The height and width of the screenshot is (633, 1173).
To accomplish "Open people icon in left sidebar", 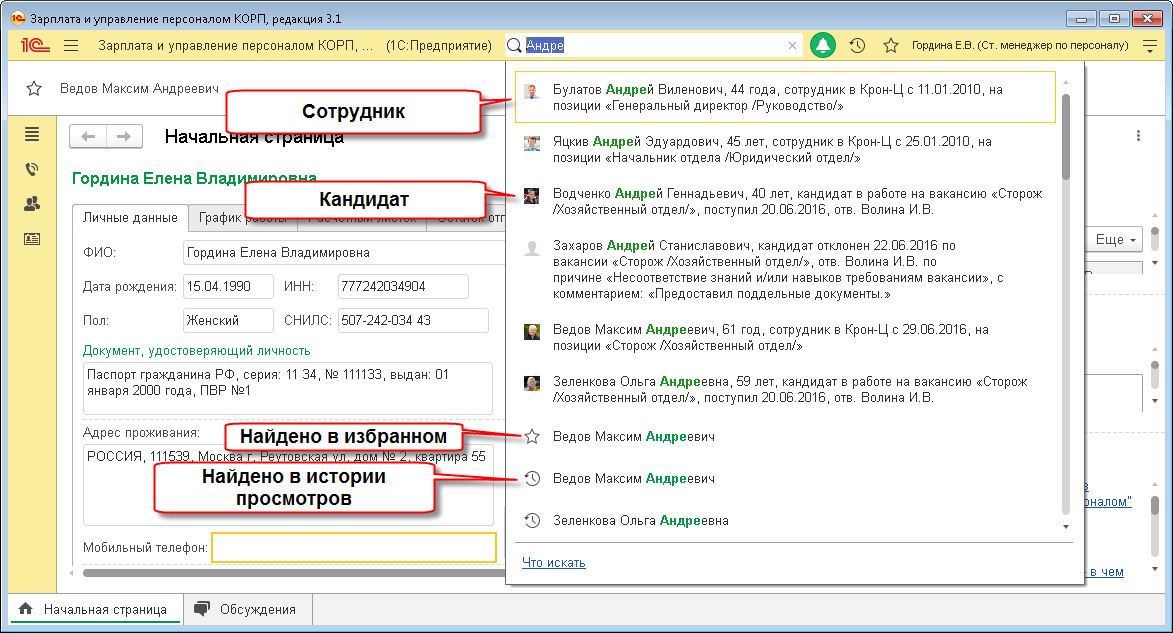I will click(x=31, y=204).
